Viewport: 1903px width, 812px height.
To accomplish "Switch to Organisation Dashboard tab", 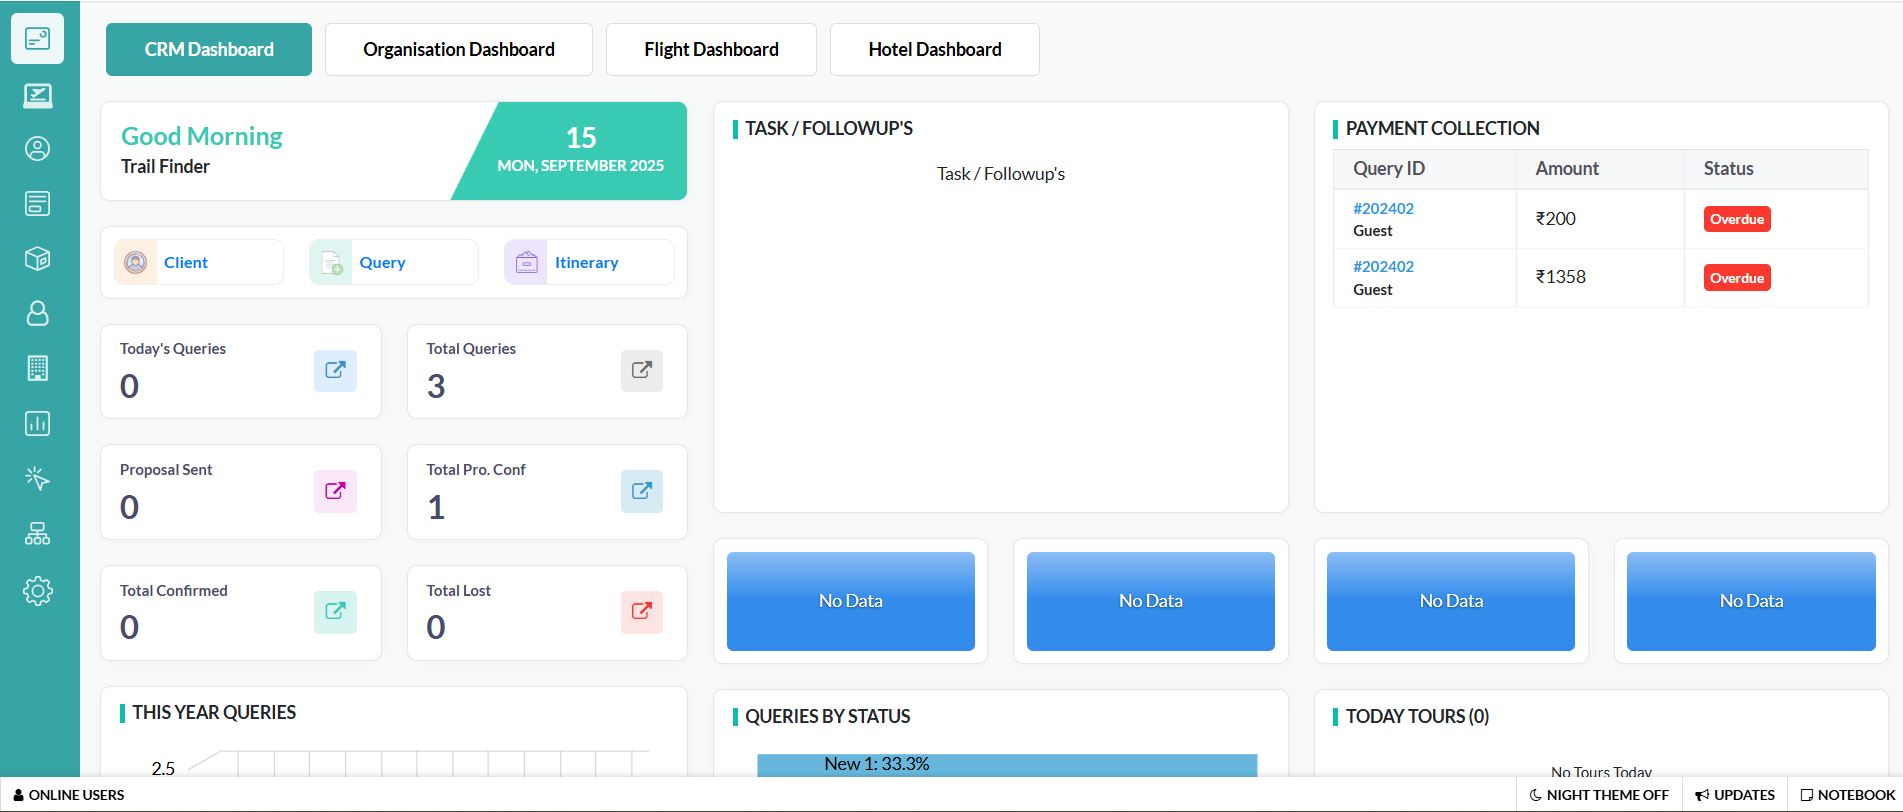I will (459, 49).
